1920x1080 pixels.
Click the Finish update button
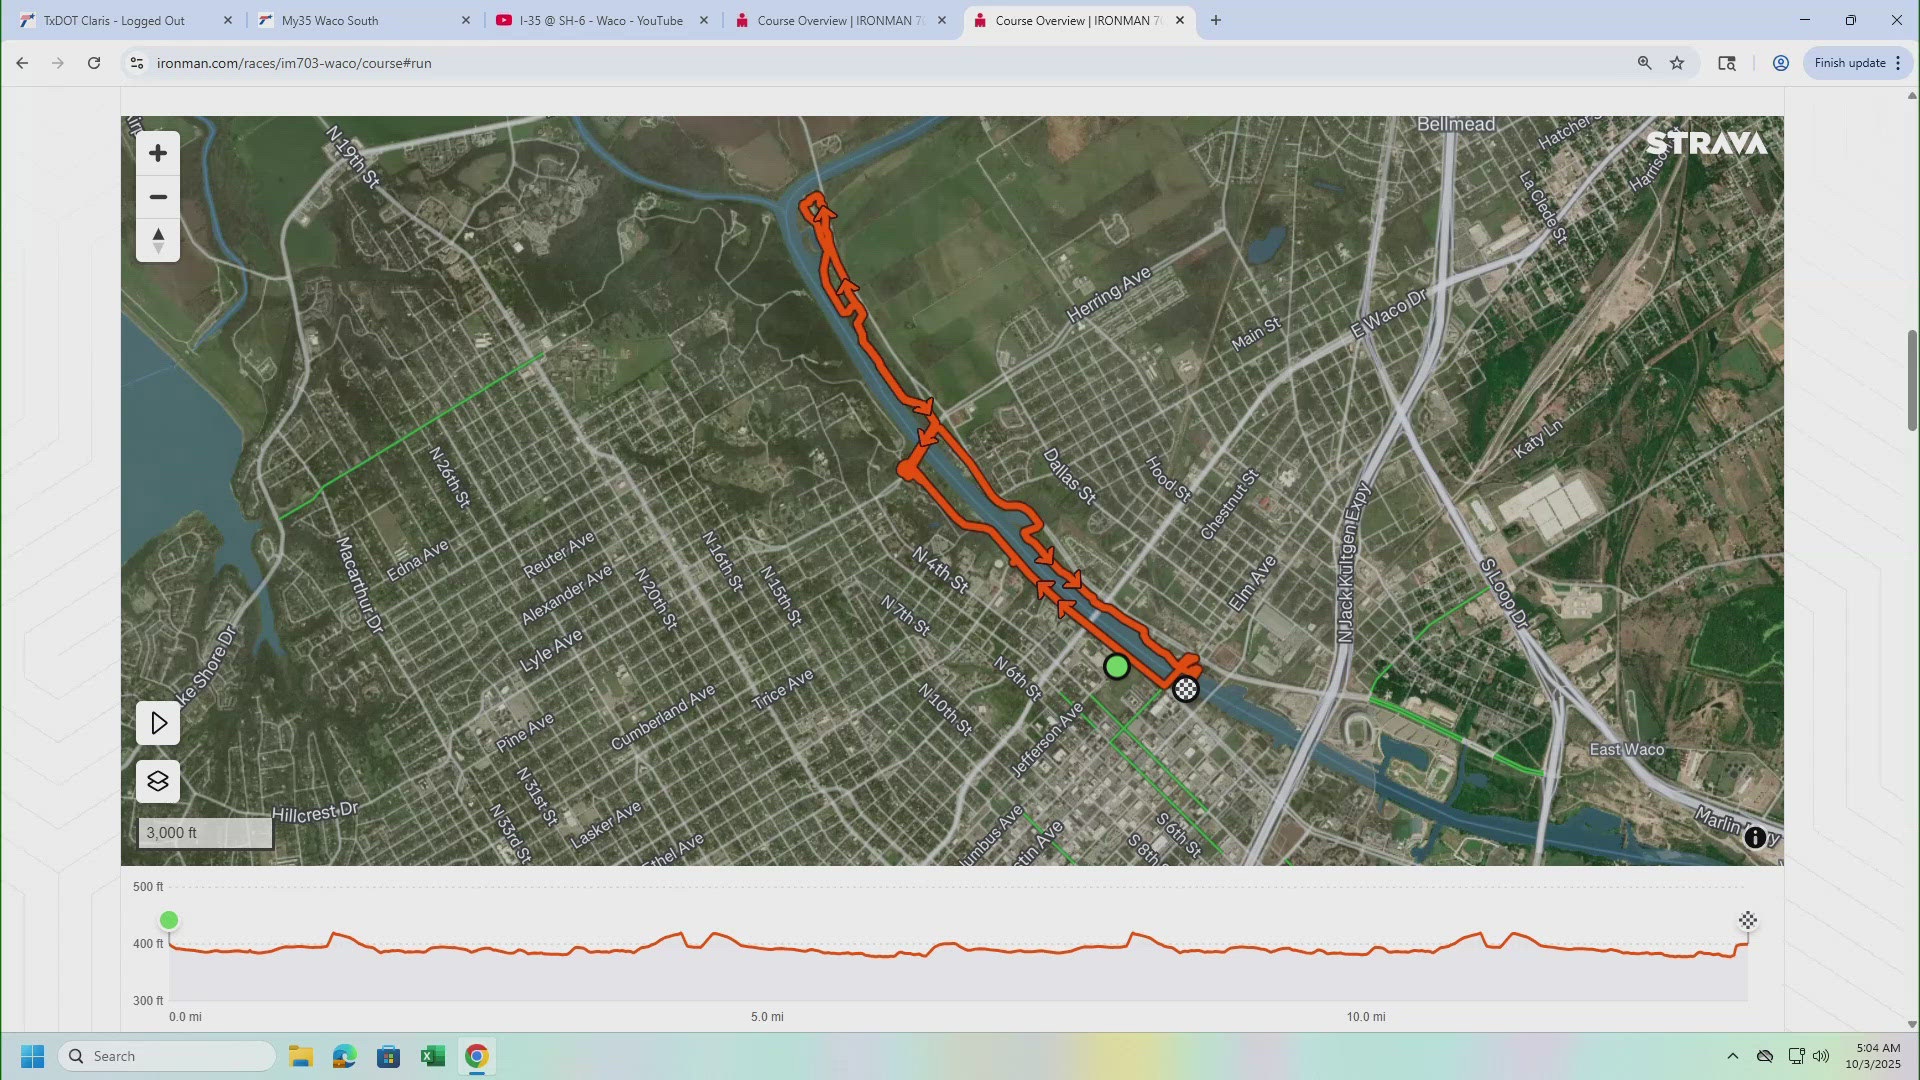click(x=1849, y=62)
